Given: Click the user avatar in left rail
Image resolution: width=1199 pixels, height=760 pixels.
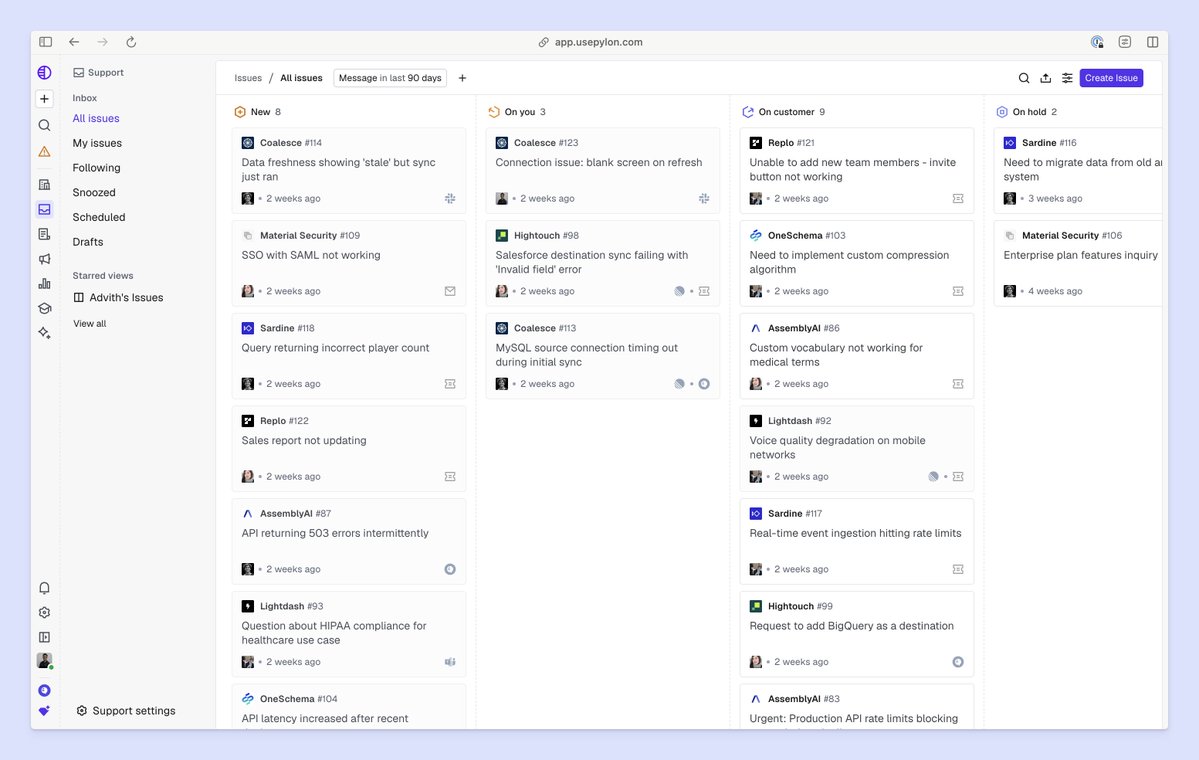Looking at the screenshot, I should (44, 661).
